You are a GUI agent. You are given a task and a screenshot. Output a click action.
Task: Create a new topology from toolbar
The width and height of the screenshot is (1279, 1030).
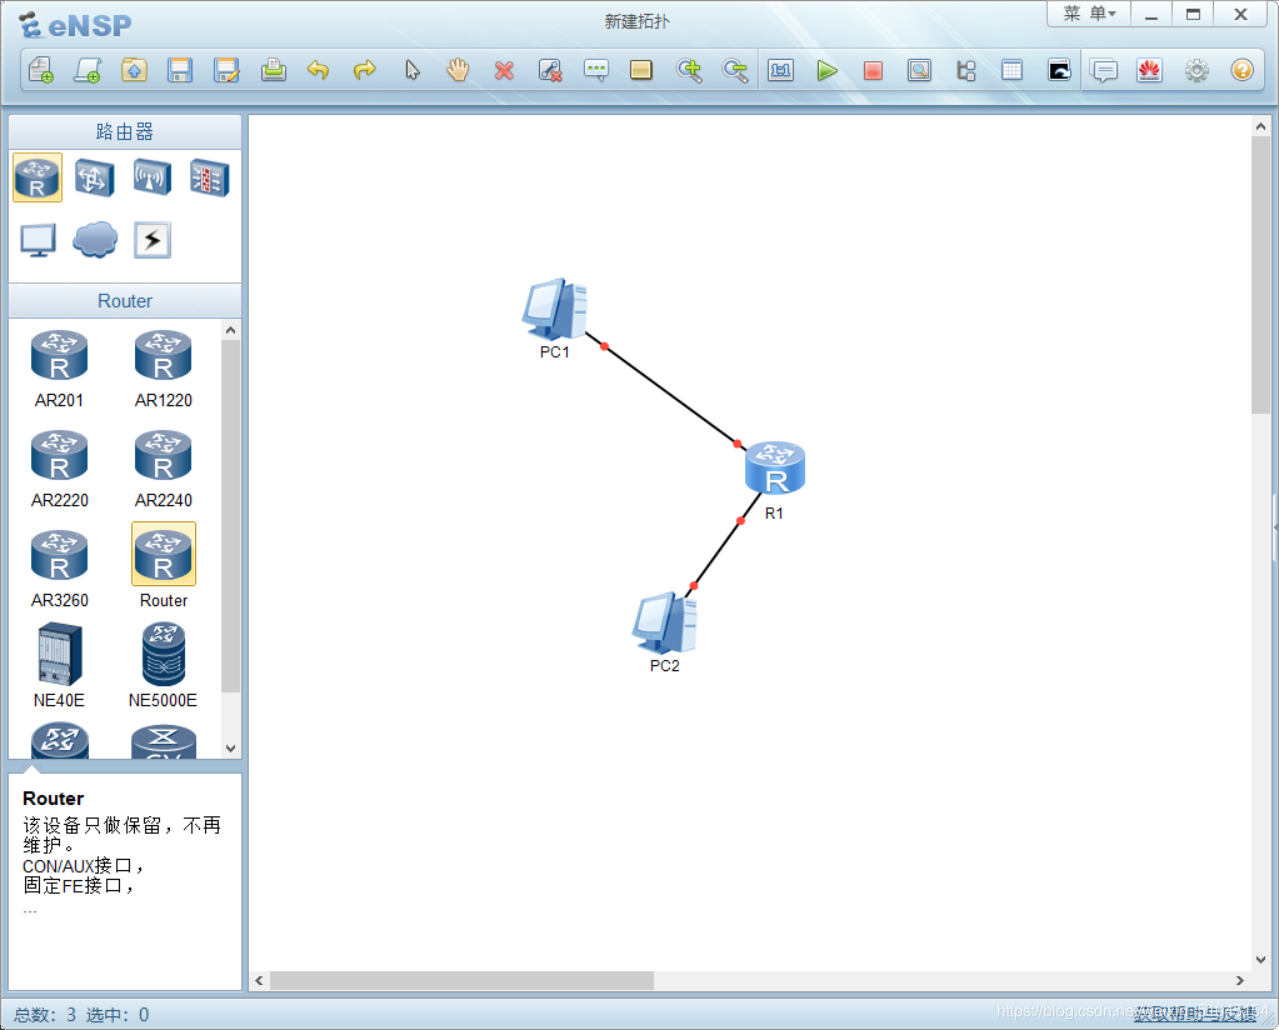[41, 70]
